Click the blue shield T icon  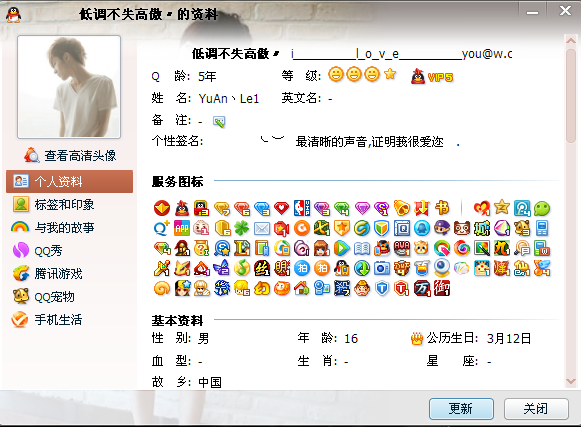coord(382,288)
